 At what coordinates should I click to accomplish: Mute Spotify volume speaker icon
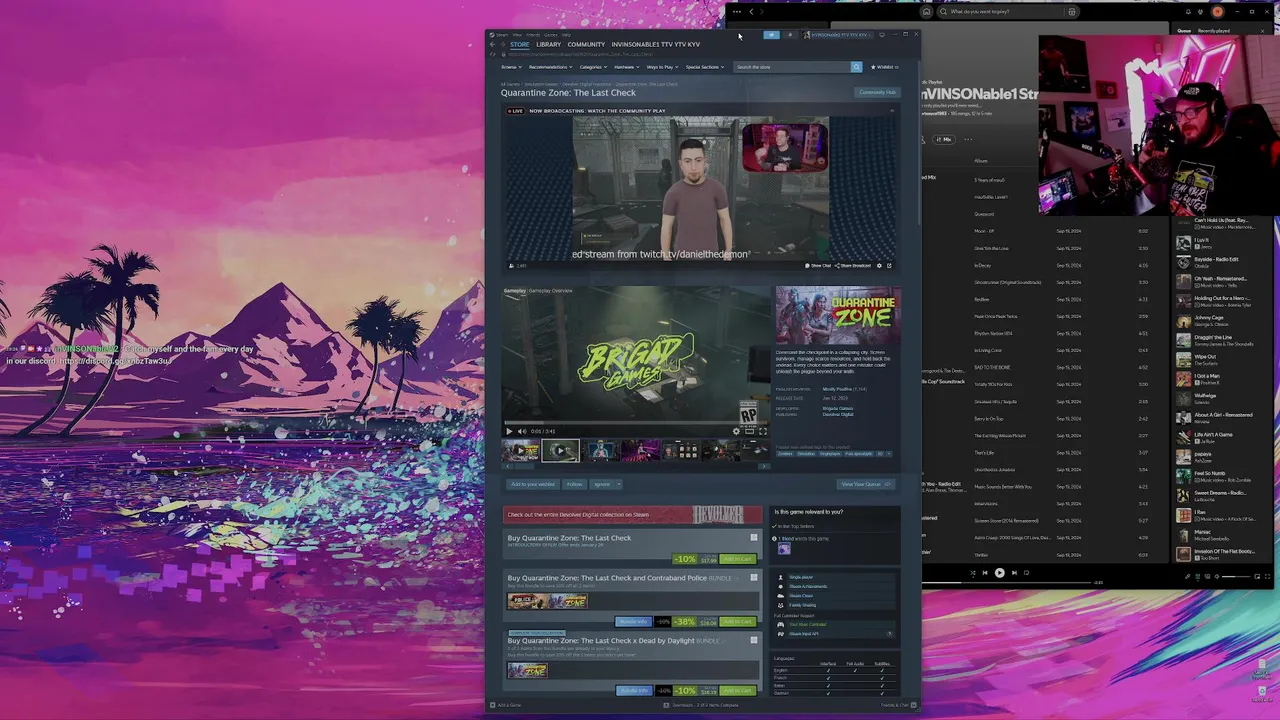[x=1217, y=577]
